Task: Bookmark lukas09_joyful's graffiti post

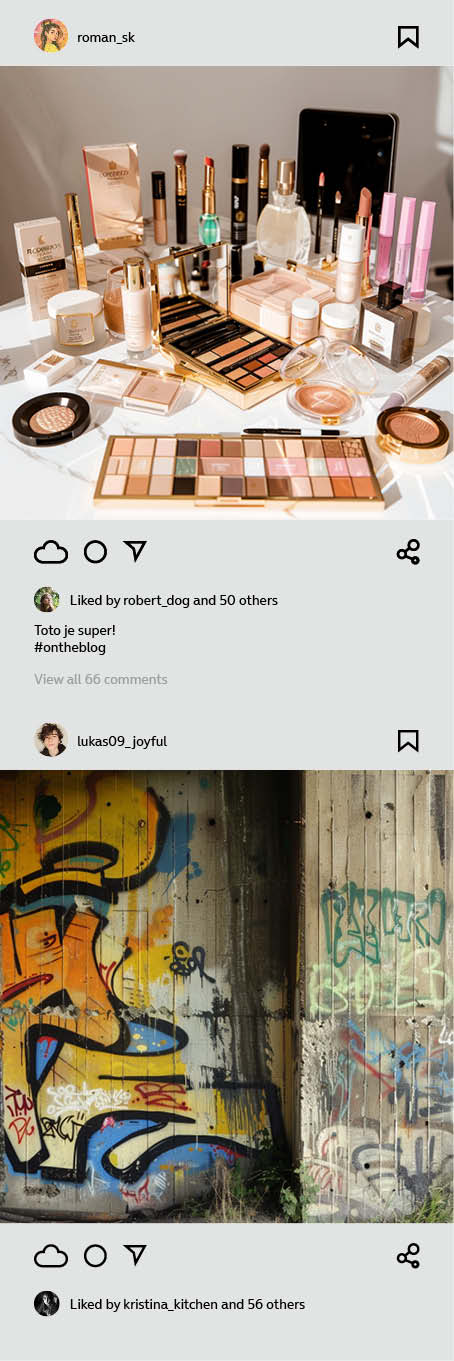Action: [407, 740]
